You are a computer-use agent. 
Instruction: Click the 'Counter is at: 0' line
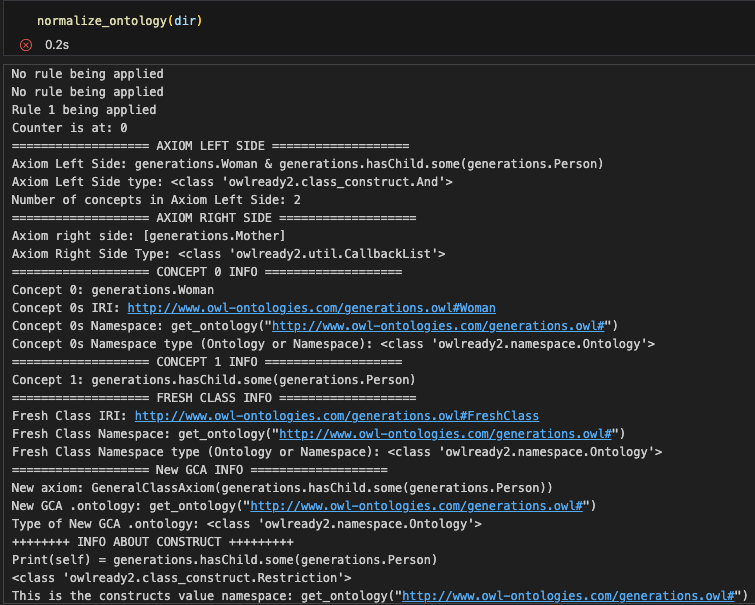70,128
